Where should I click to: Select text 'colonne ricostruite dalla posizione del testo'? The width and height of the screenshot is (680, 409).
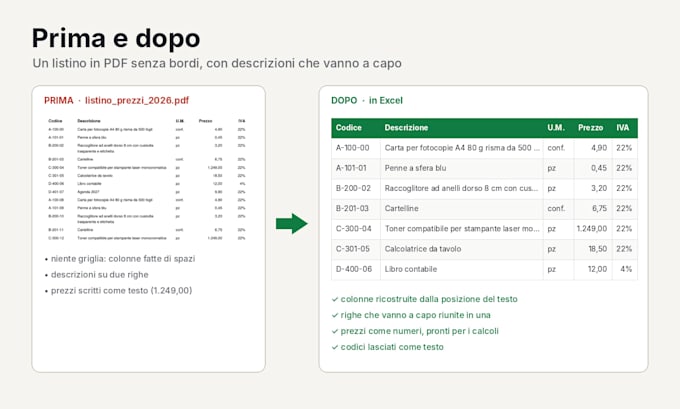pyautogui.click(x=428, y=299)
